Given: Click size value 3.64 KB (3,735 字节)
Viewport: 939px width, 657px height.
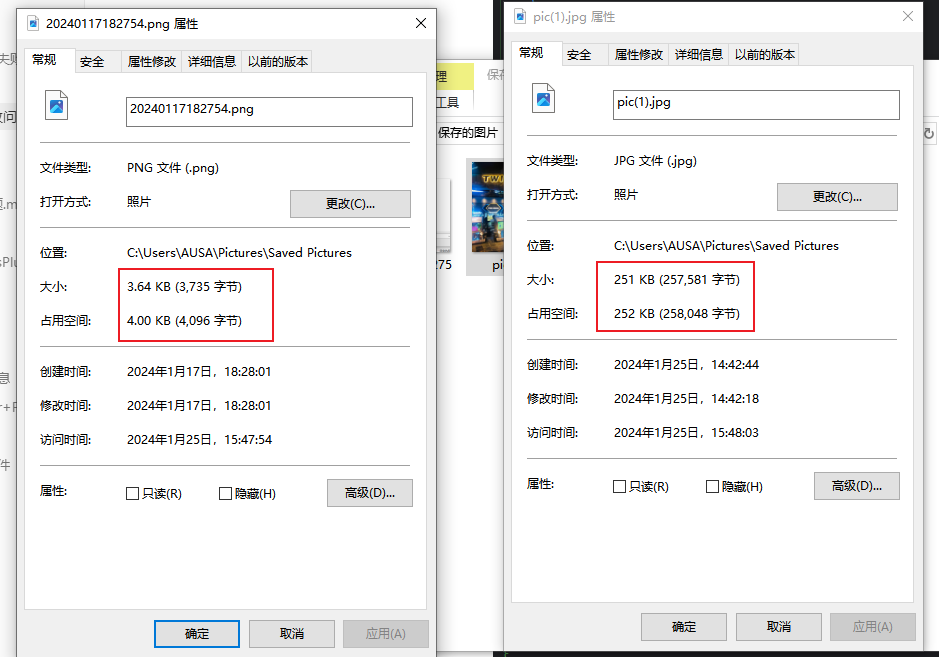Looking at the screenshot, I should tap(184, 287).
